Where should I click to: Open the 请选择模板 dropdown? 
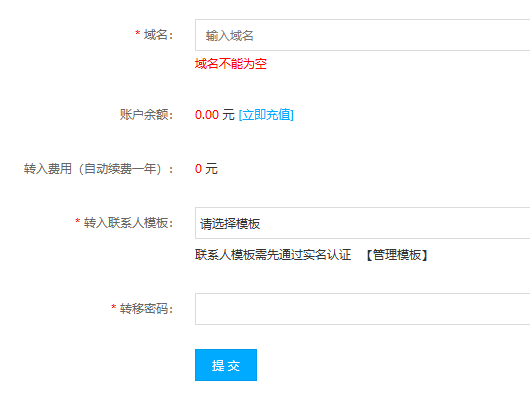pos(362,223)
